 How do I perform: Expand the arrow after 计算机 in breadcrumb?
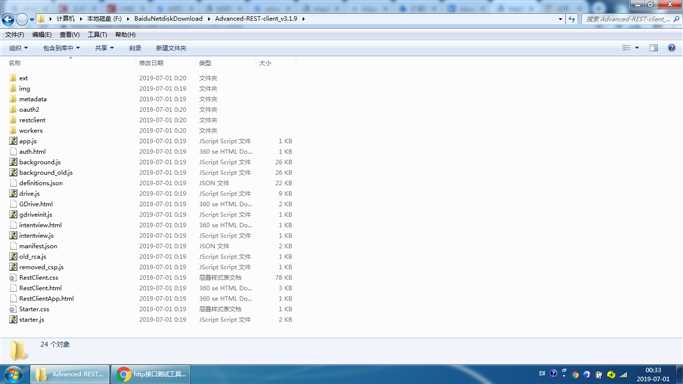click(x=81, y=19)
